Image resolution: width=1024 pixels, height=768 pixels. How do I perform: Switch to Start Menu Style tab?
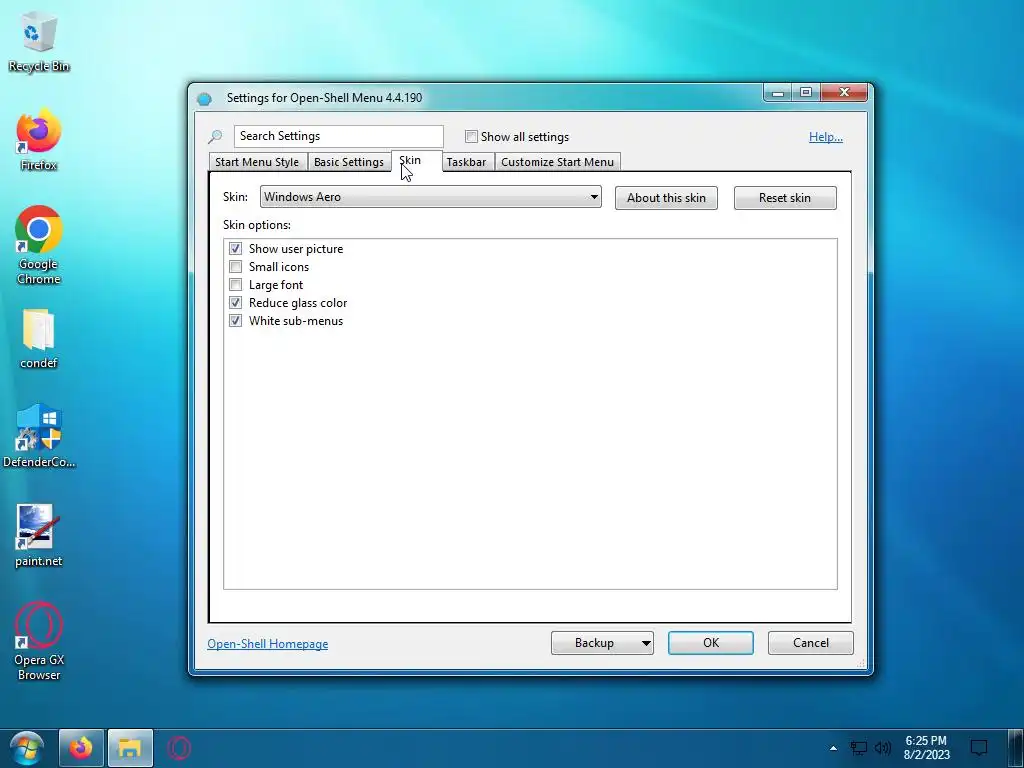tap(257, 162)
